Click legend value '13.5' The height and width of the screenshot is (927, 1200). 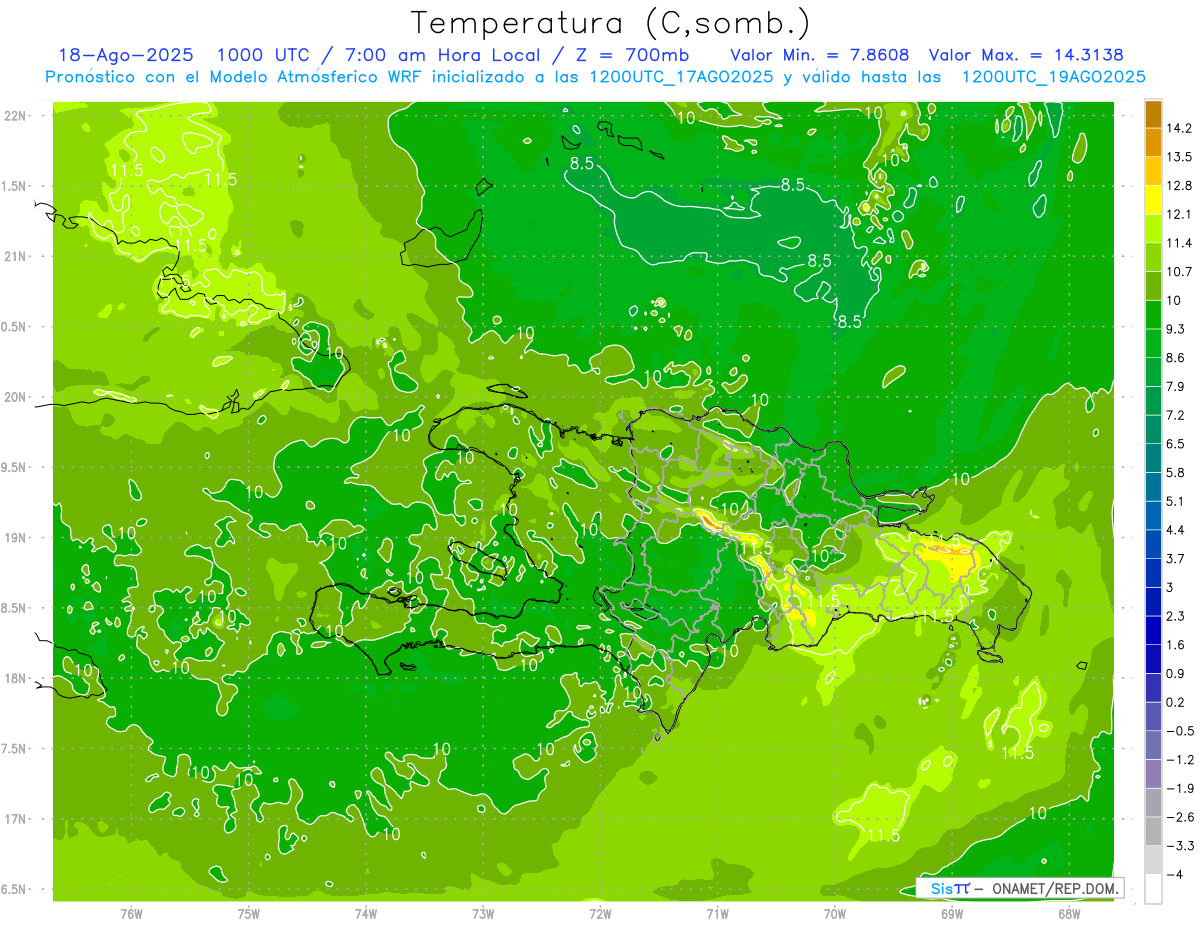pyautogui.click(x=1180, y=157)
